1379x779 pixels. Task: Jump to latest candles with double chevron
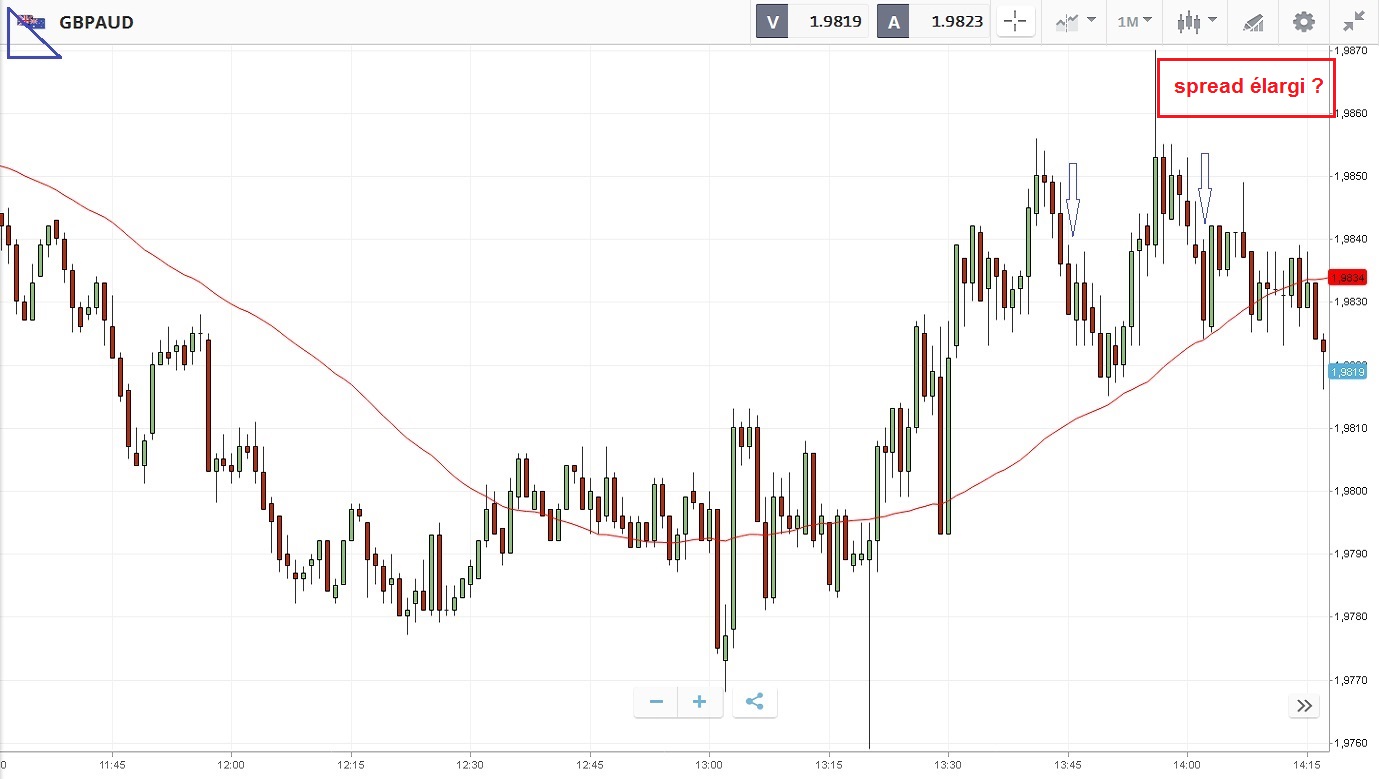point(1304,706)
